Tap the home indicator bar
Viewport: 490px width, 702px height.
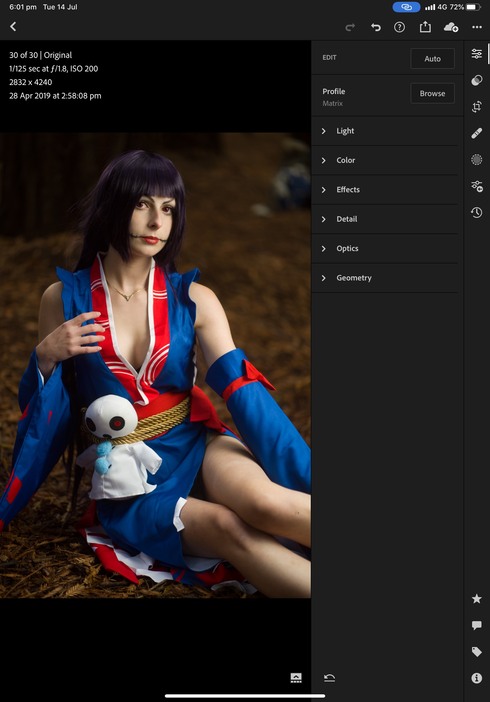tap(245, 696)
